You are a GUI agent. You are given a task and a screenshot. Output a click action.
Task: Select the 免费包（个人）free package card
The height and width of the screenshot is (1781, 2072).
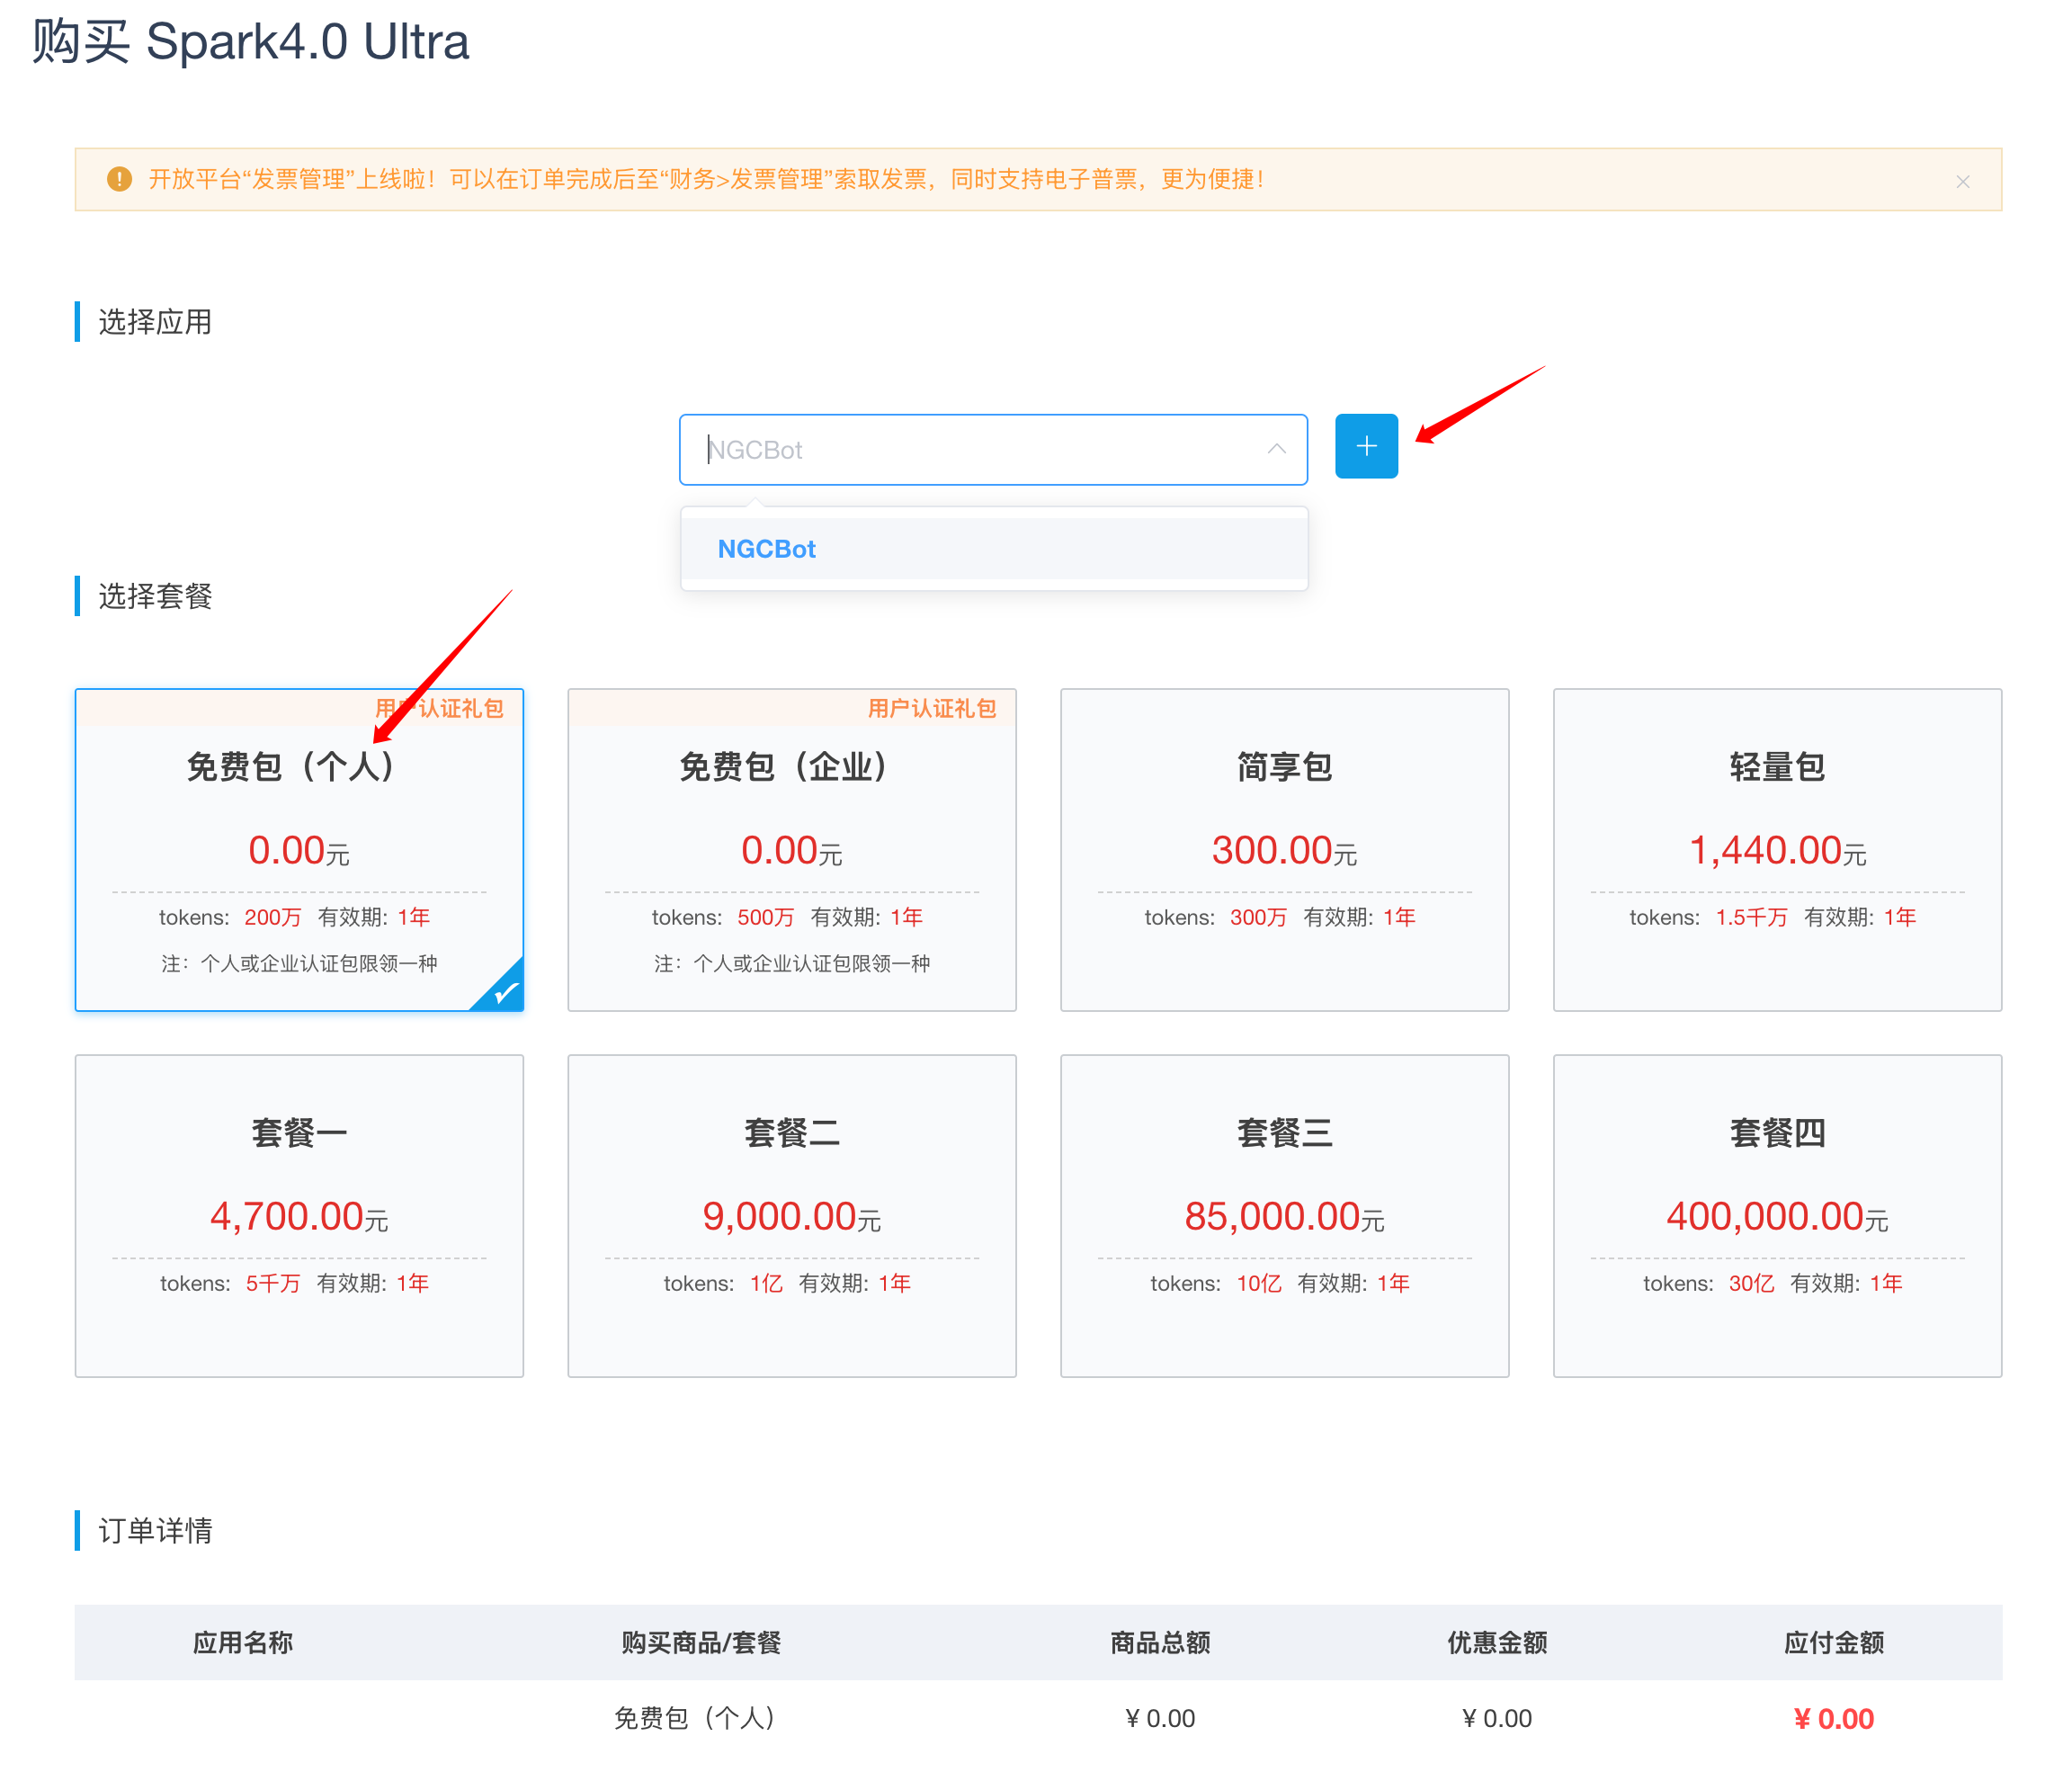coord(299,849)
